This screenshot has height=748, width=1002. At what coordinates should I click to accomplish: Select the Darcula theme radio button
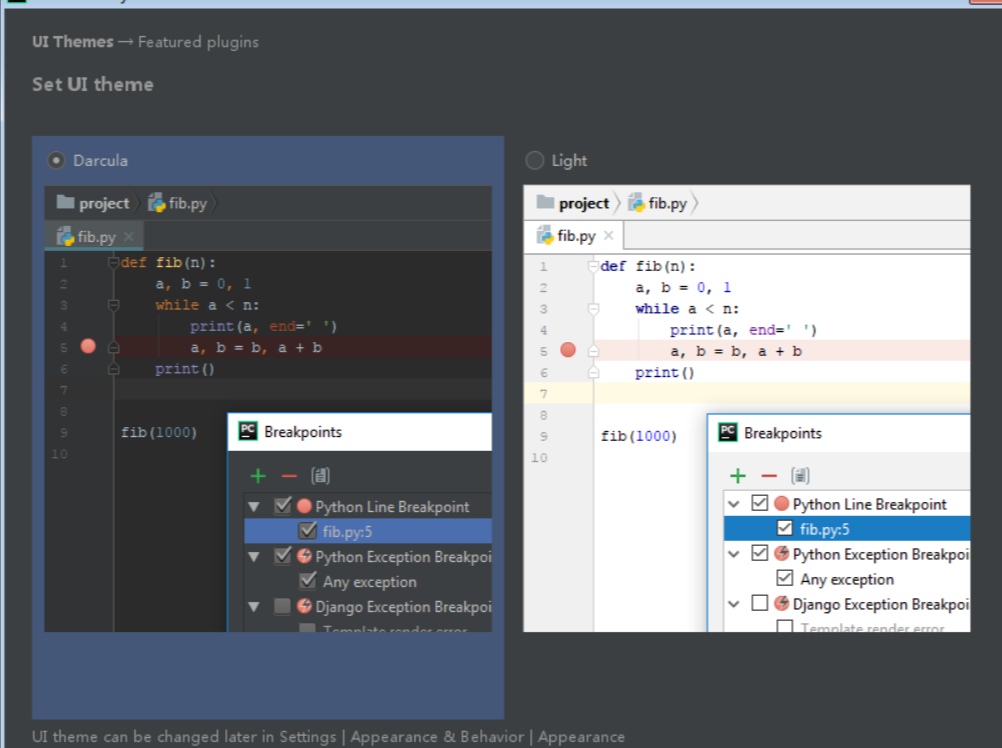[56, 160]
